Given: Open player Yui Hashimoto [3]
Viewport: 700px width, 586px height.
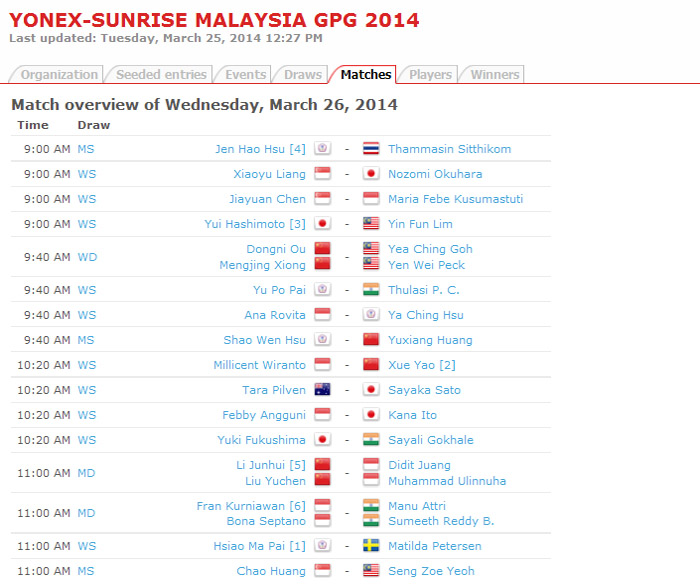Looking at the screenshot, I should (x=255, y=224).
